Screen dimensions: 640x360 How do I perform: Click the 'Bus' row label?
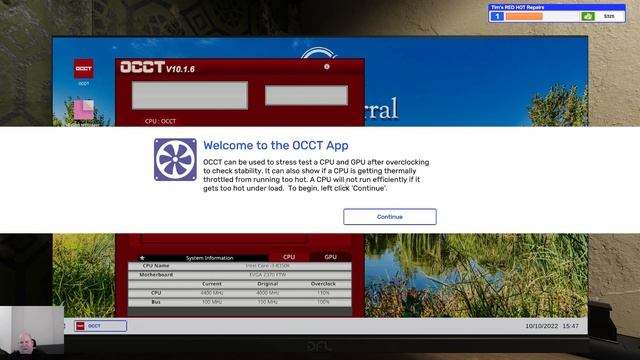[156, 302]
